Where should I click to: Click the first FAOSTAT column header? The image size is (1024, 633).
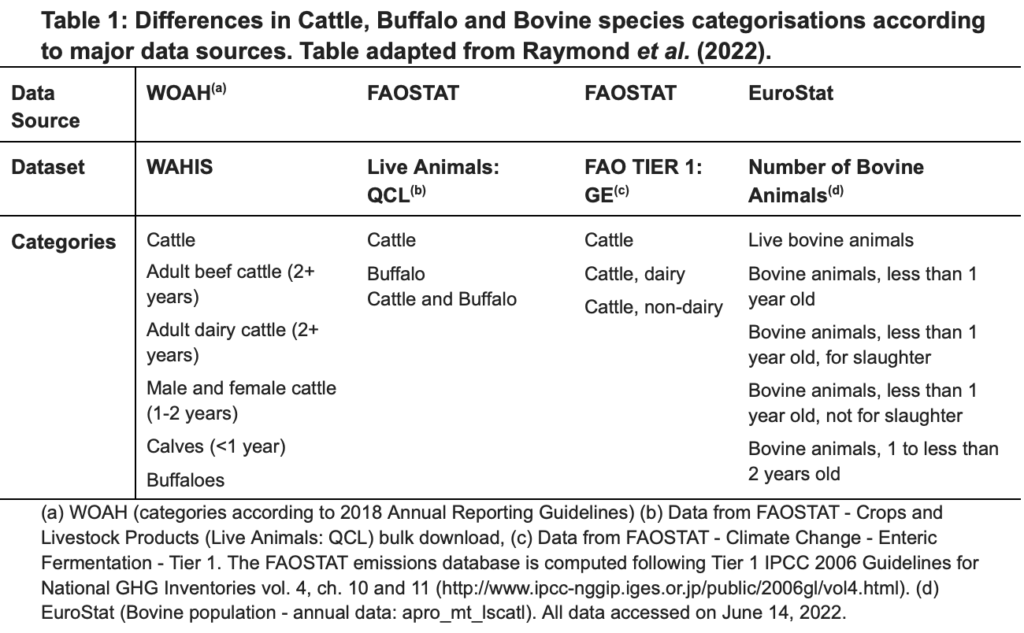[x=413, y=93]
